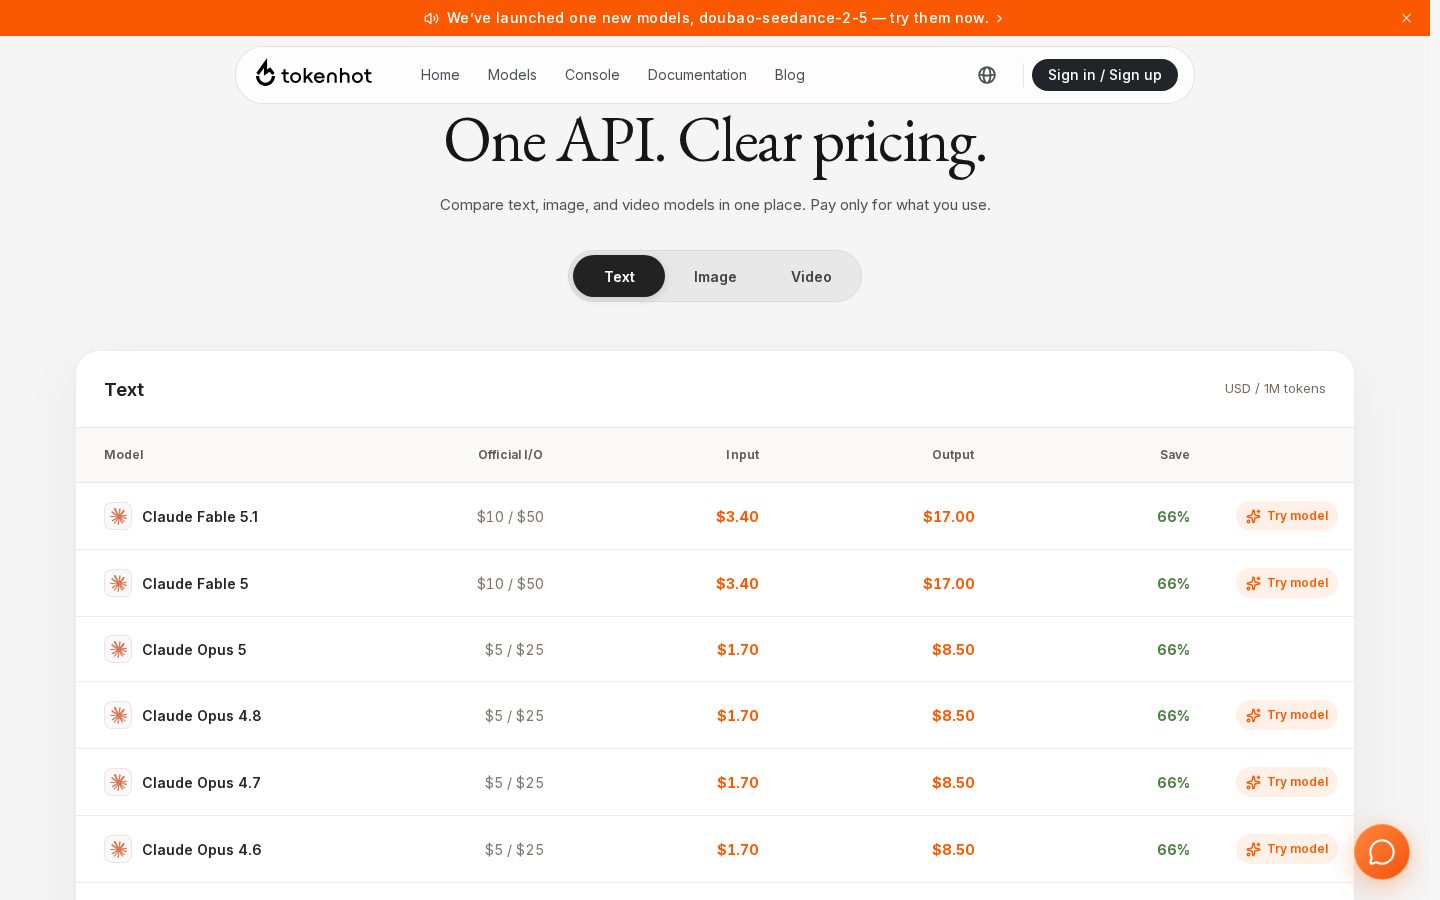Click the Input column header
Viewport: 1440px width, 900px height.
(x=742, y=455)
